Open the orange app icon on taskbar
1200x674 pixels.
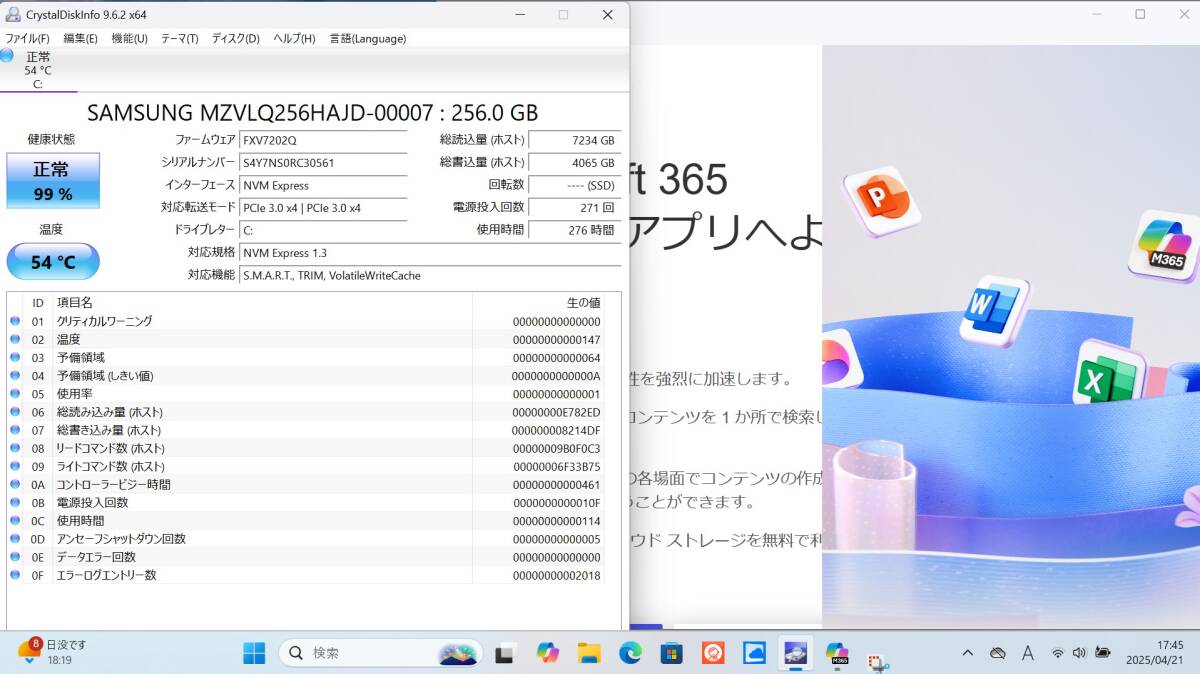[x=713, y=653]
